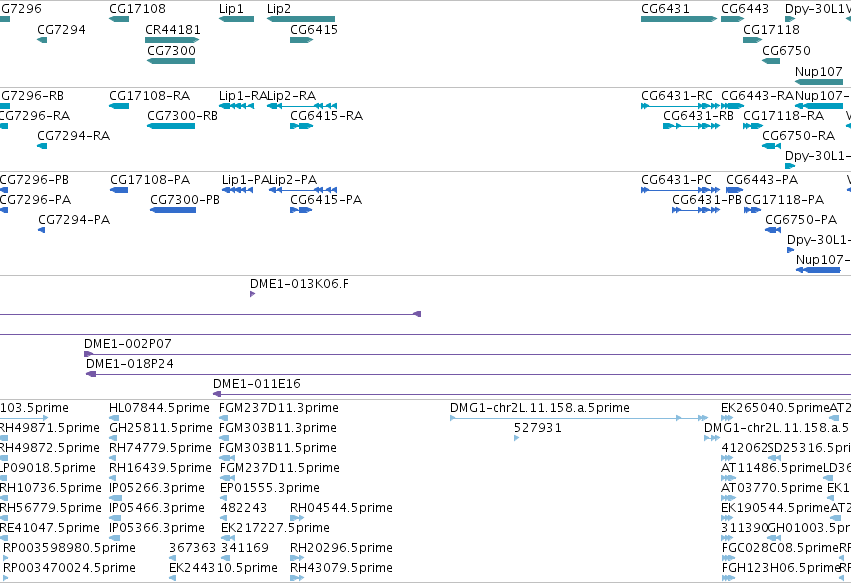This screenshot has width=851, height=583.
Task: Select the DME1-013K06.F BAC label
Action: click(x=299, y=284)
